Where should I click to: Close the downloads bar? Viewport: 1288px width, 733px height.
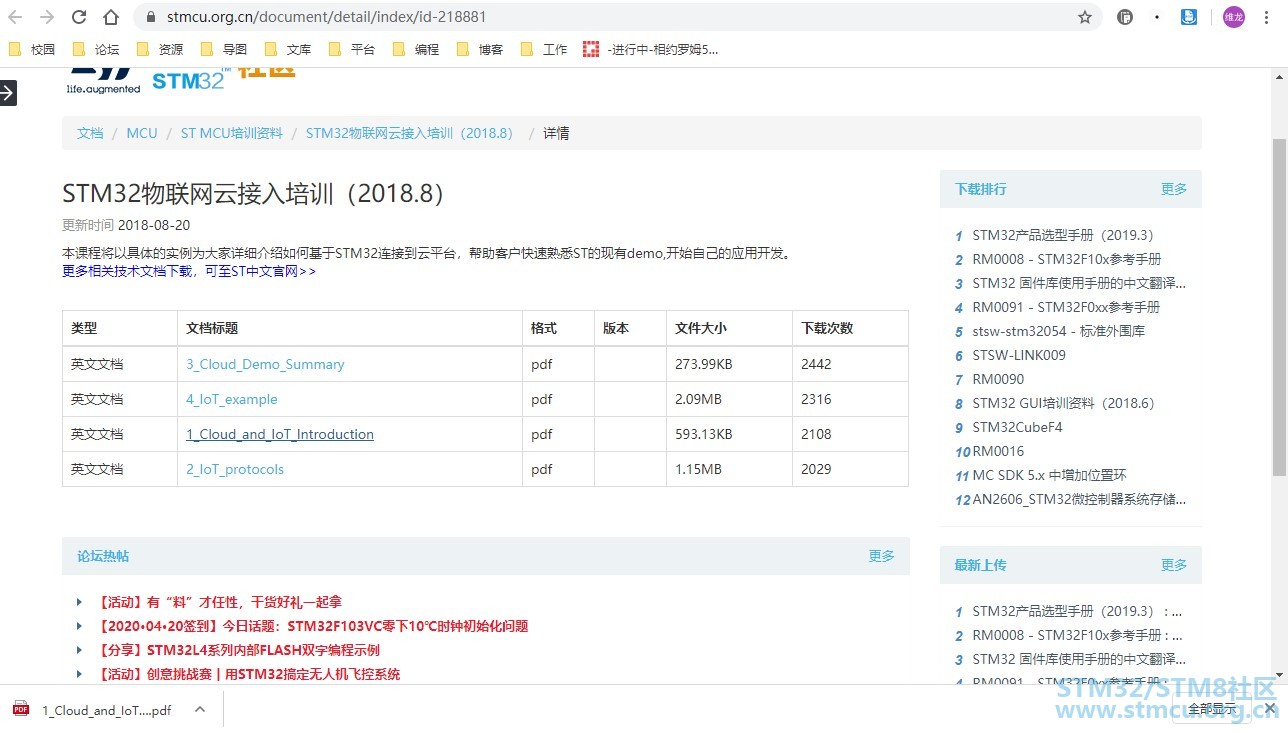click(1270, 709)
